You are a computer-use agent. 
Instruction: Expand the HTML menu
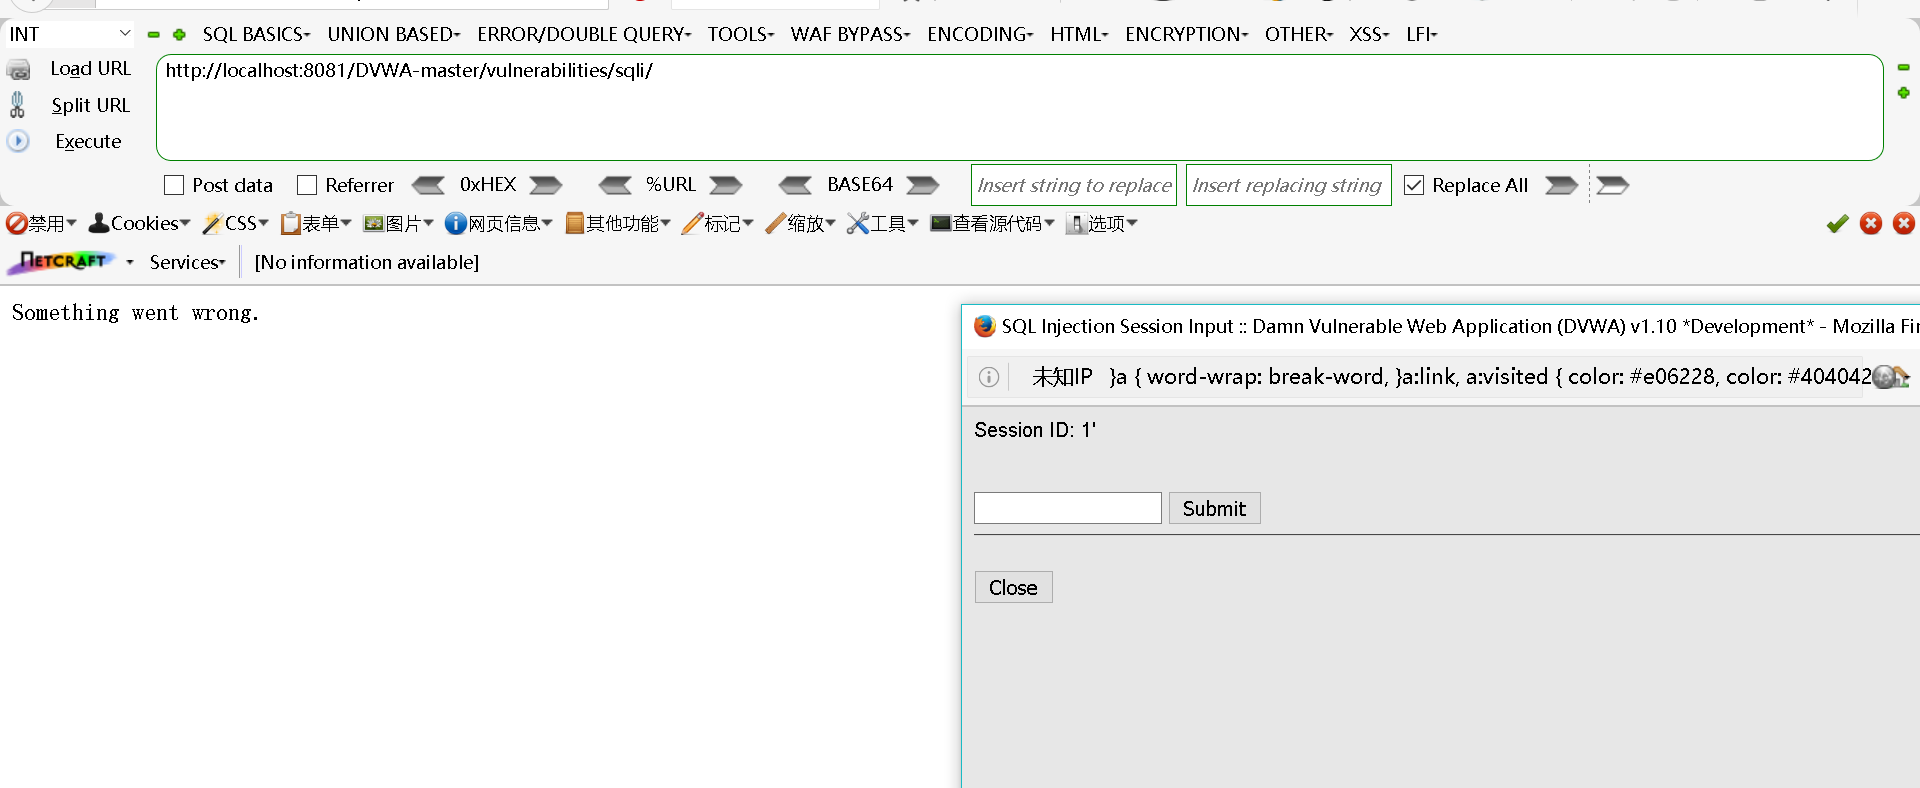(x=1079, y=34)
